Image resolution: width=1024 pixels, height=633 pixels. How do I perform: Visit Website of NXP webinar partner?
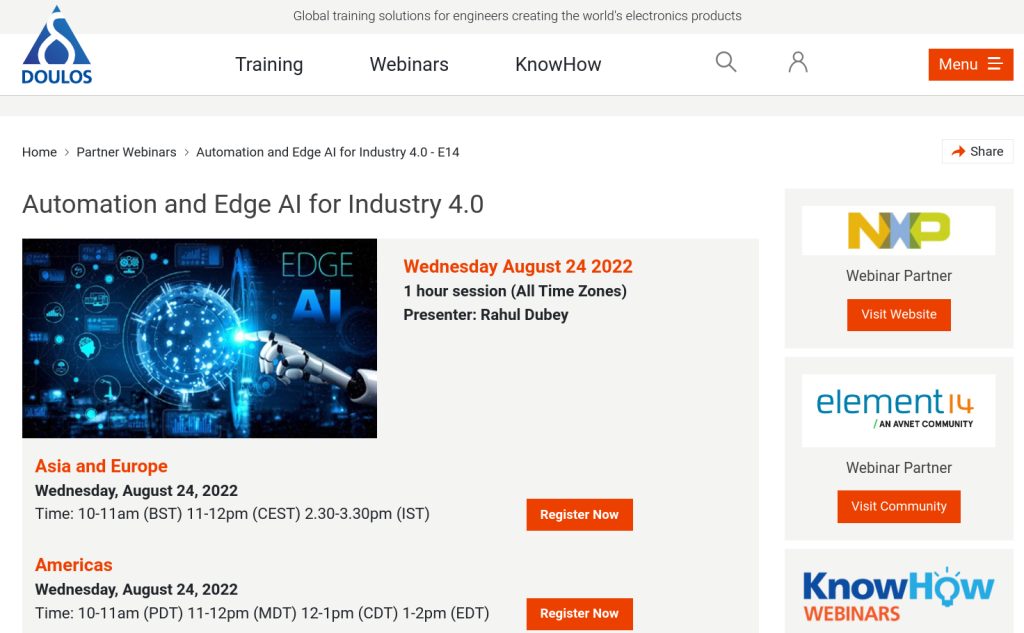coord(898,314)
